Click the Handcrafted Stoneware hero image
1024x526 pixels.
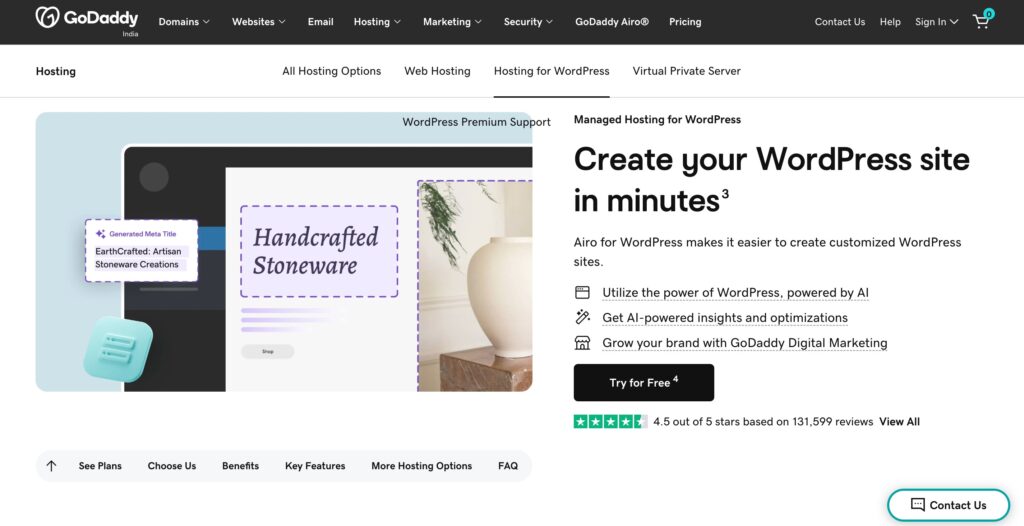coord(284,252)
